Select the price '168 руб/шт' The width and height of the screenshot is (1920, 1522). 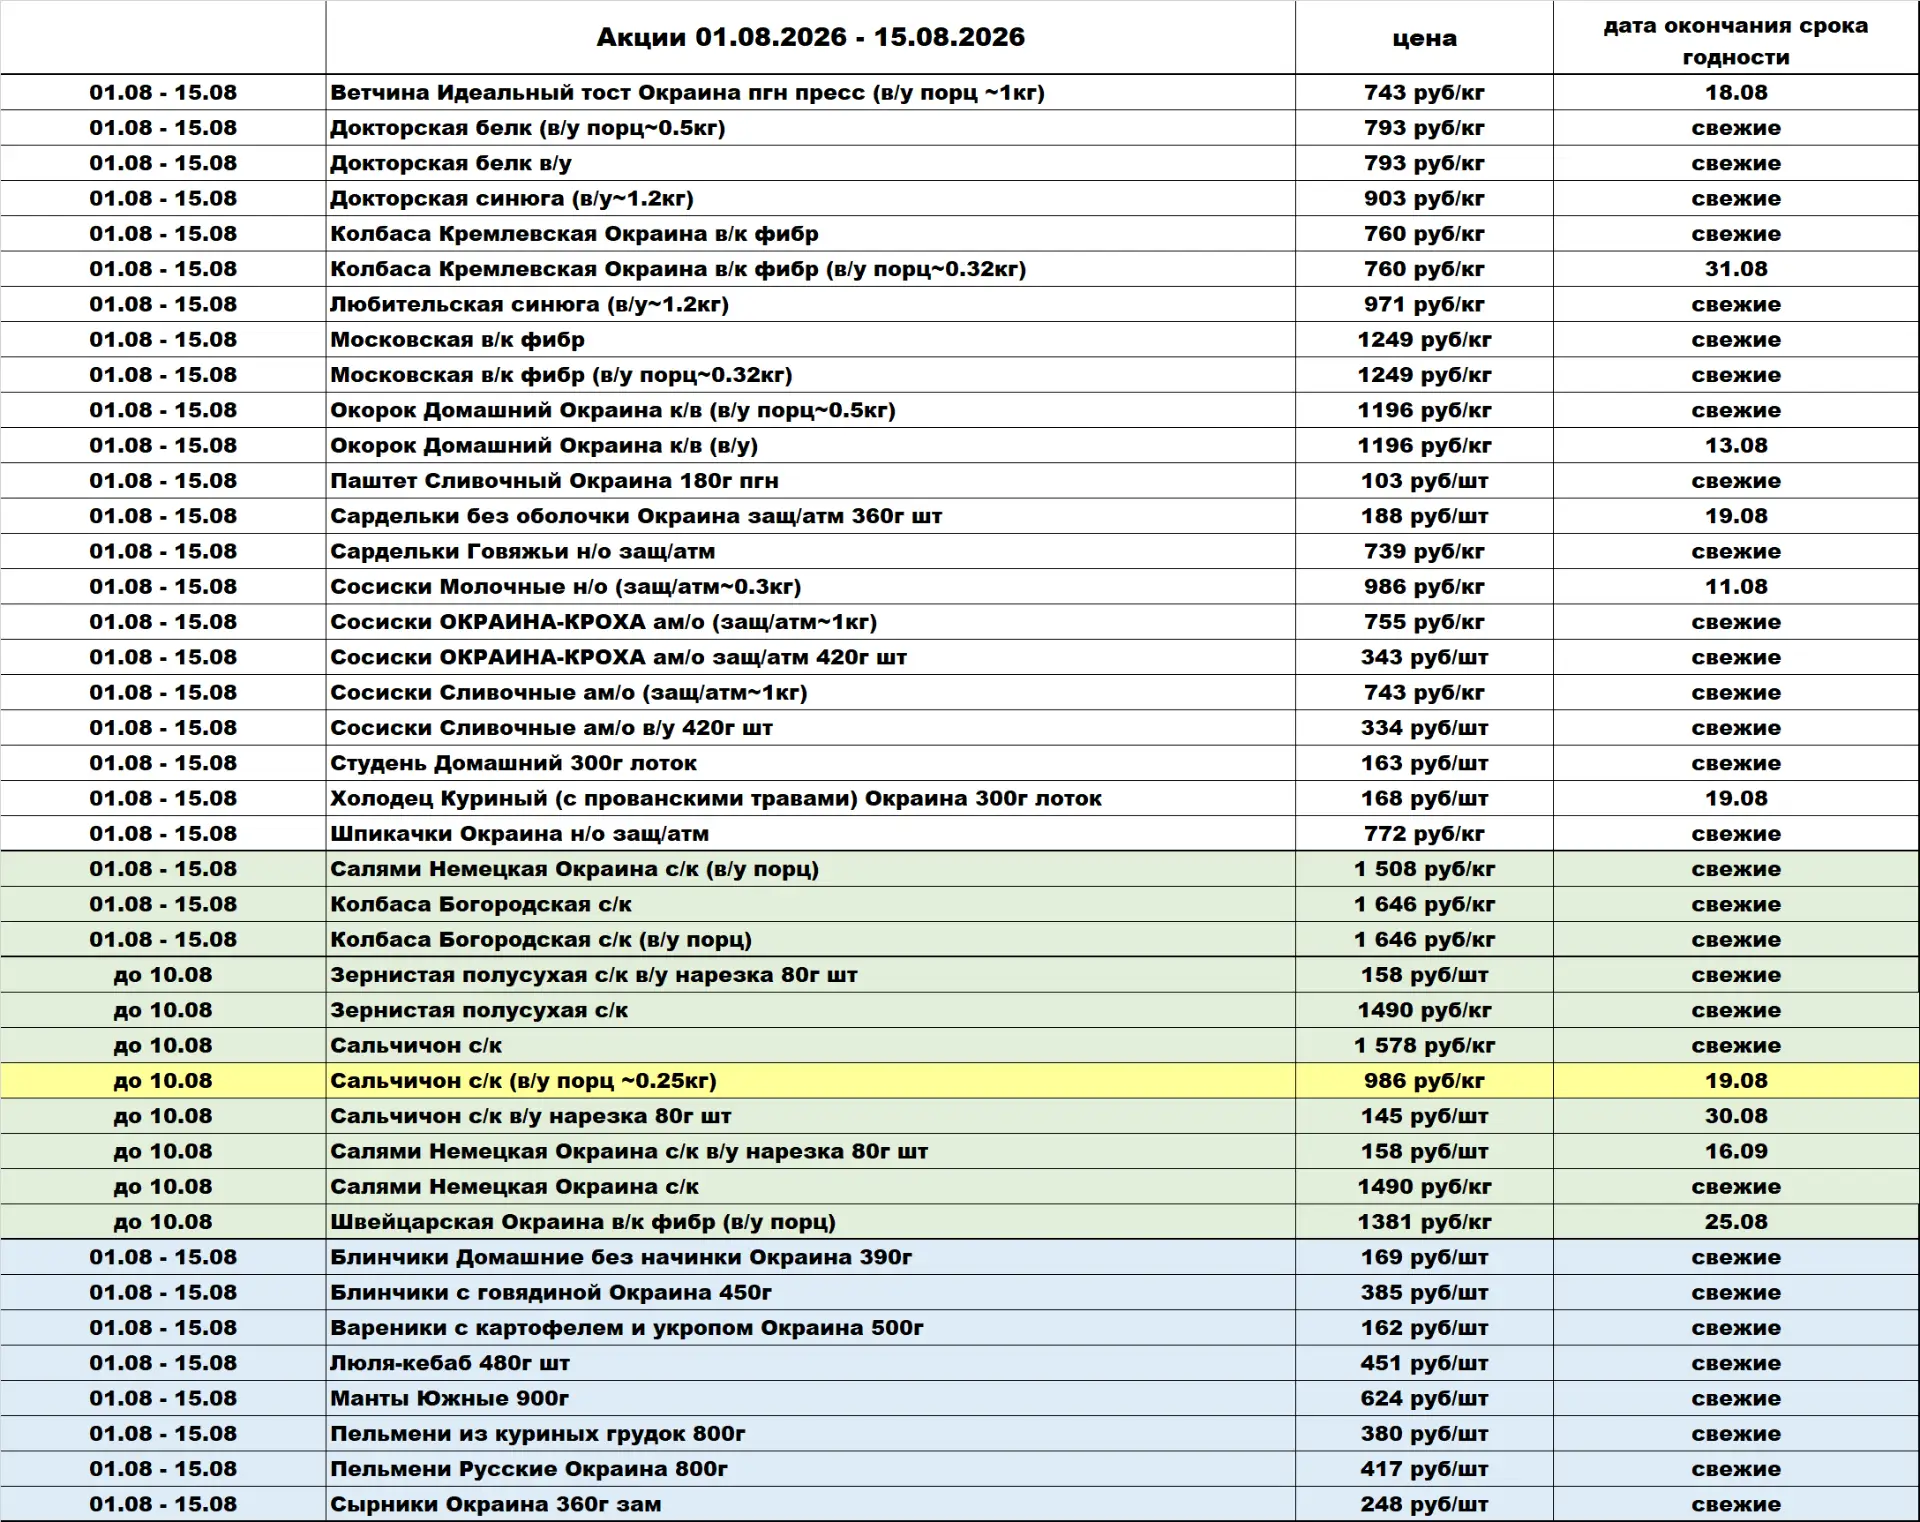[x=1424, y=798]
